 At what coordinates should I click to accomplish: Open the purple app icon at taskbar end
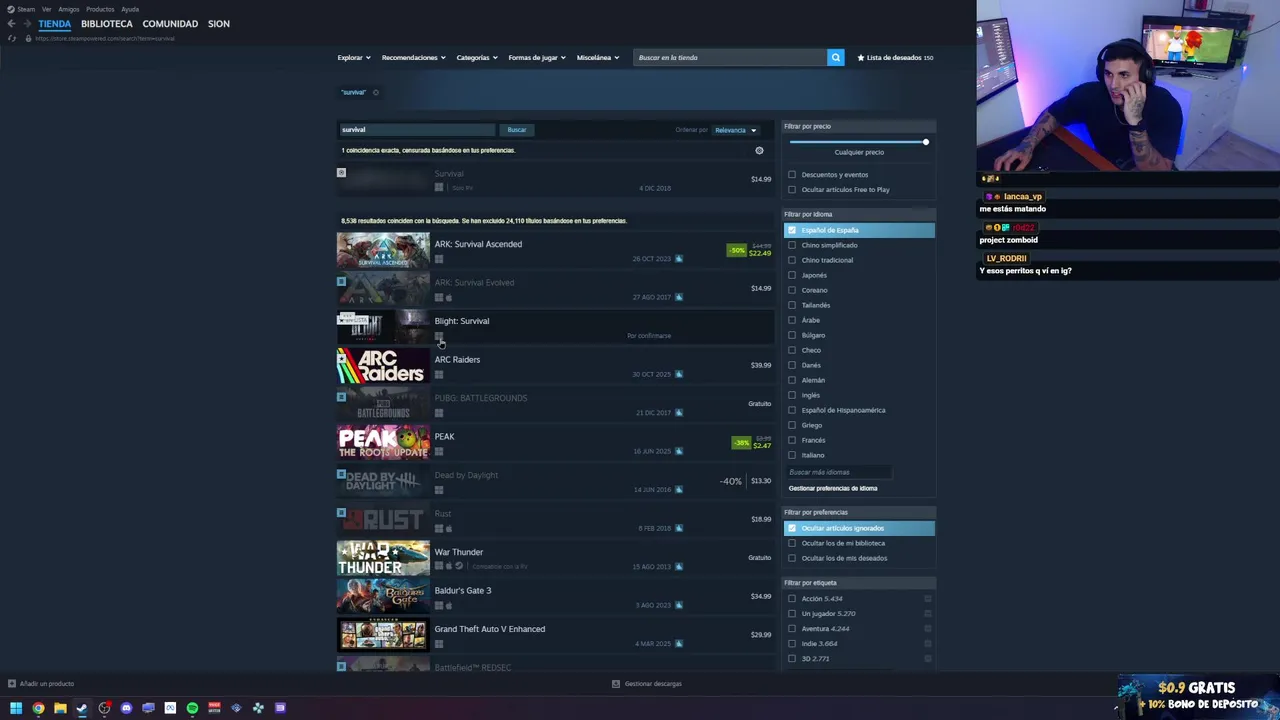(x=280, y=708)
